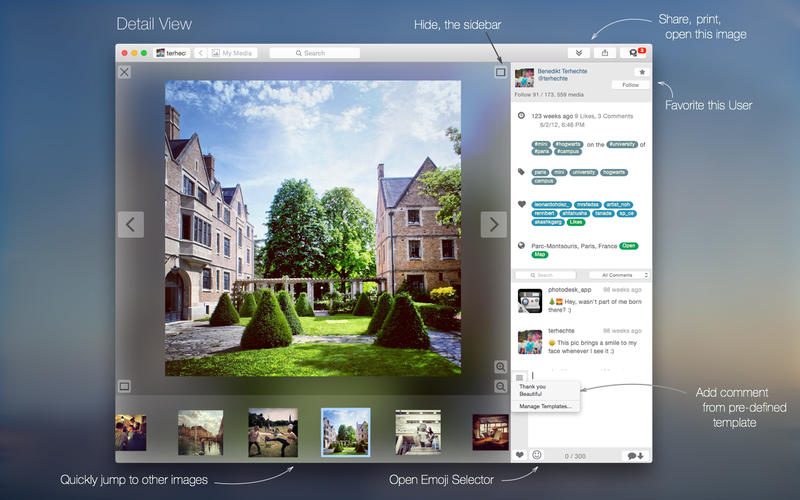Click the search field in the toolbar
This screenshot has width=800, height=500.
[x=314, y=53]
